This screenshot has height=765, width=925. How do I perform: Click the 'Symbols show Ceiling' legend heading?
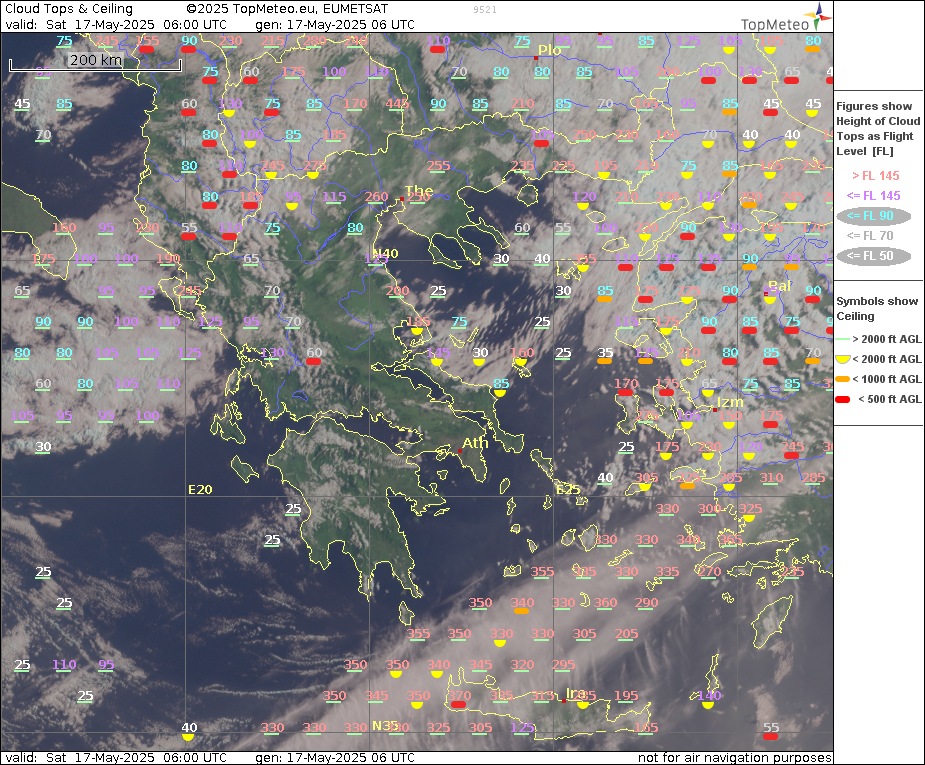click(877, 308)
